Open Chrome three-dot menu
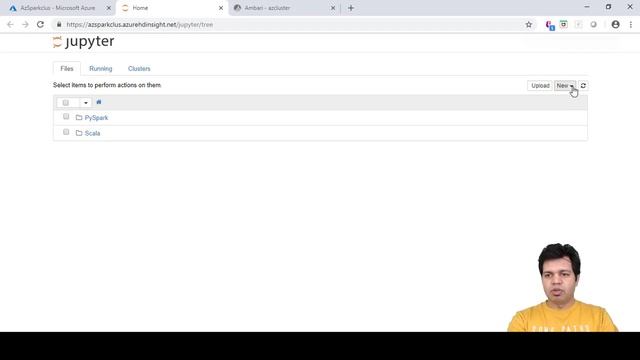This screenshot has height=360, width=640. (631, 24)
